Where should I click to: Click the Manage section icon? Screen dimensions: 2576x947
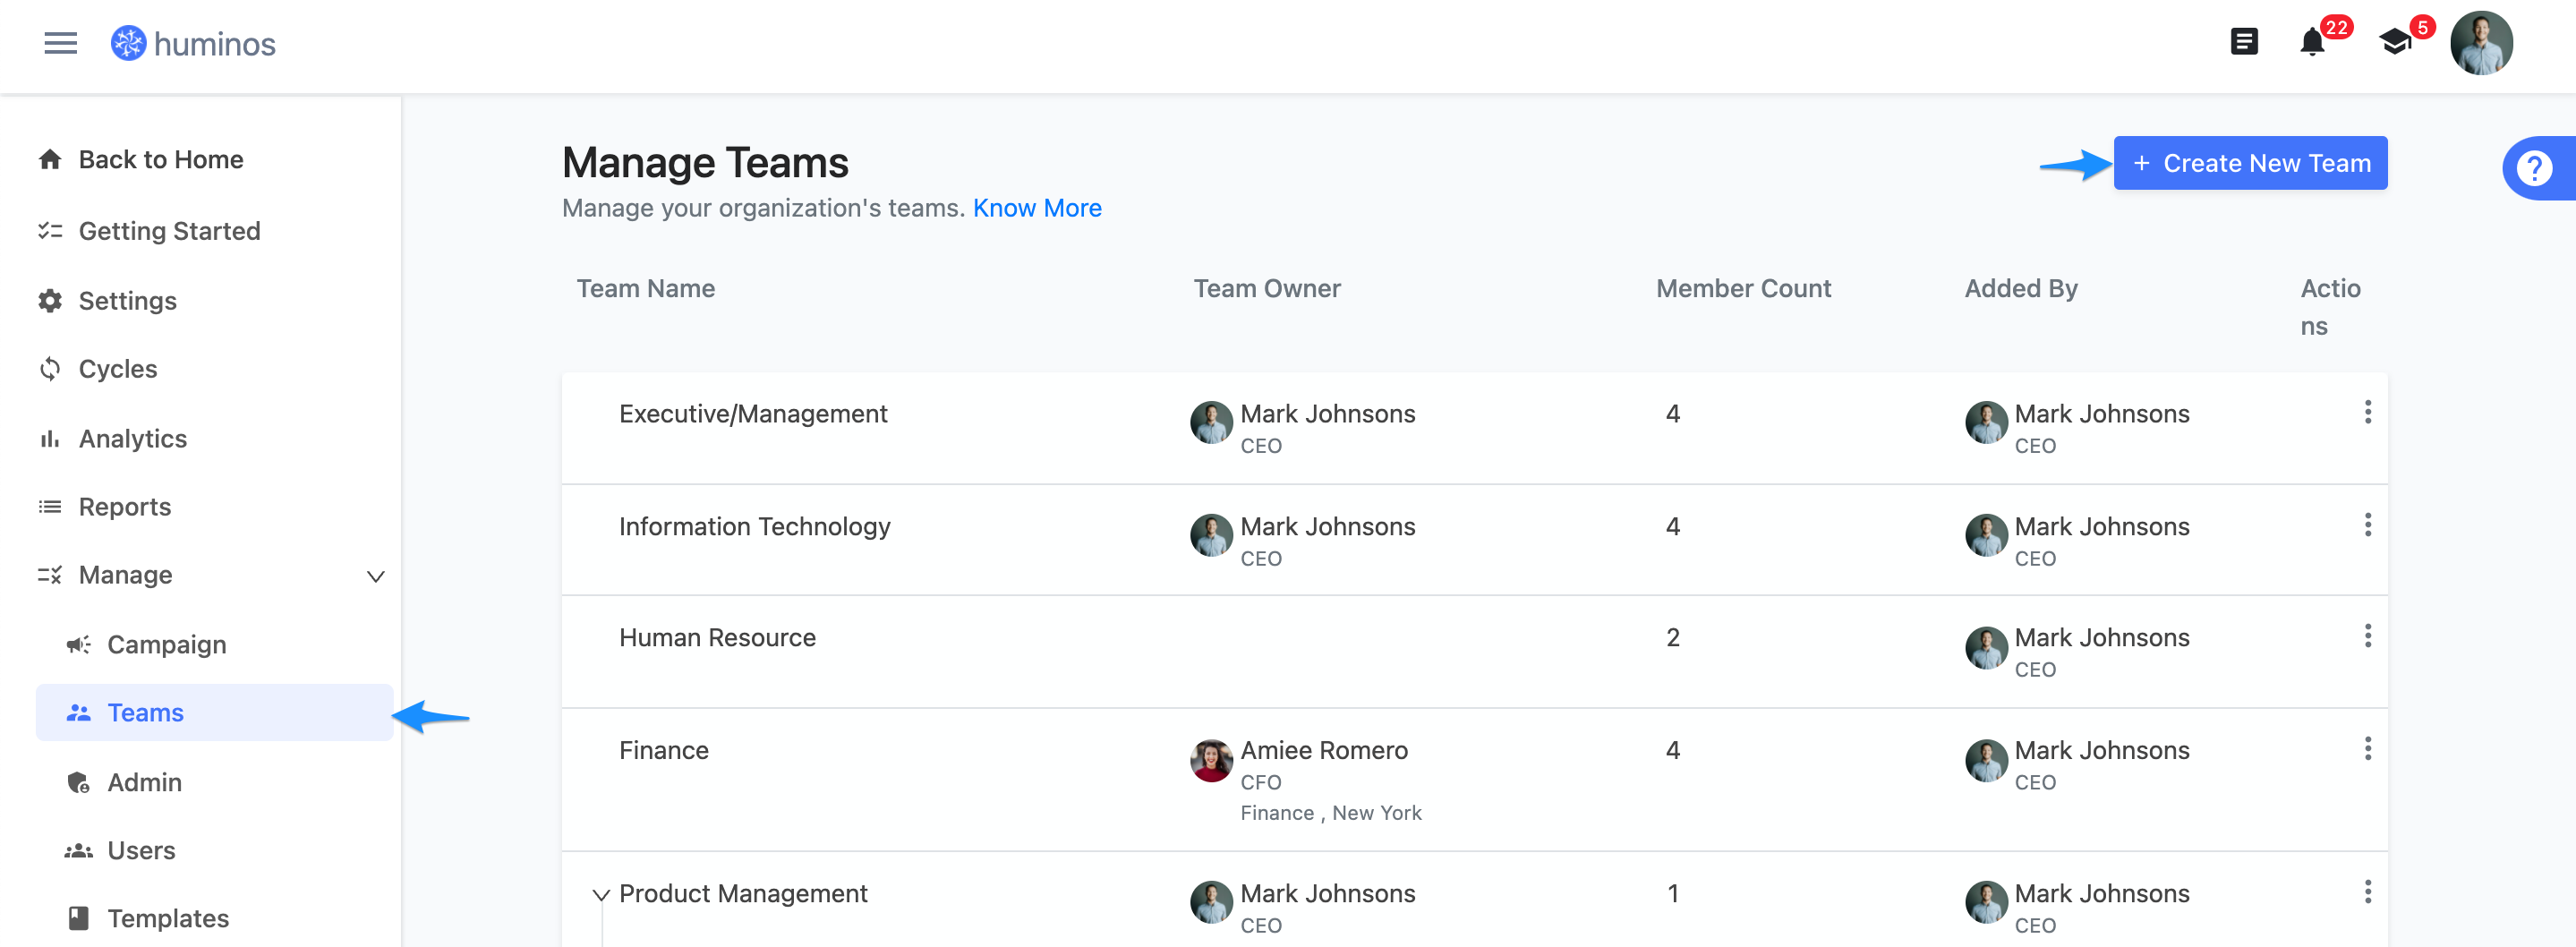(50, 575)
